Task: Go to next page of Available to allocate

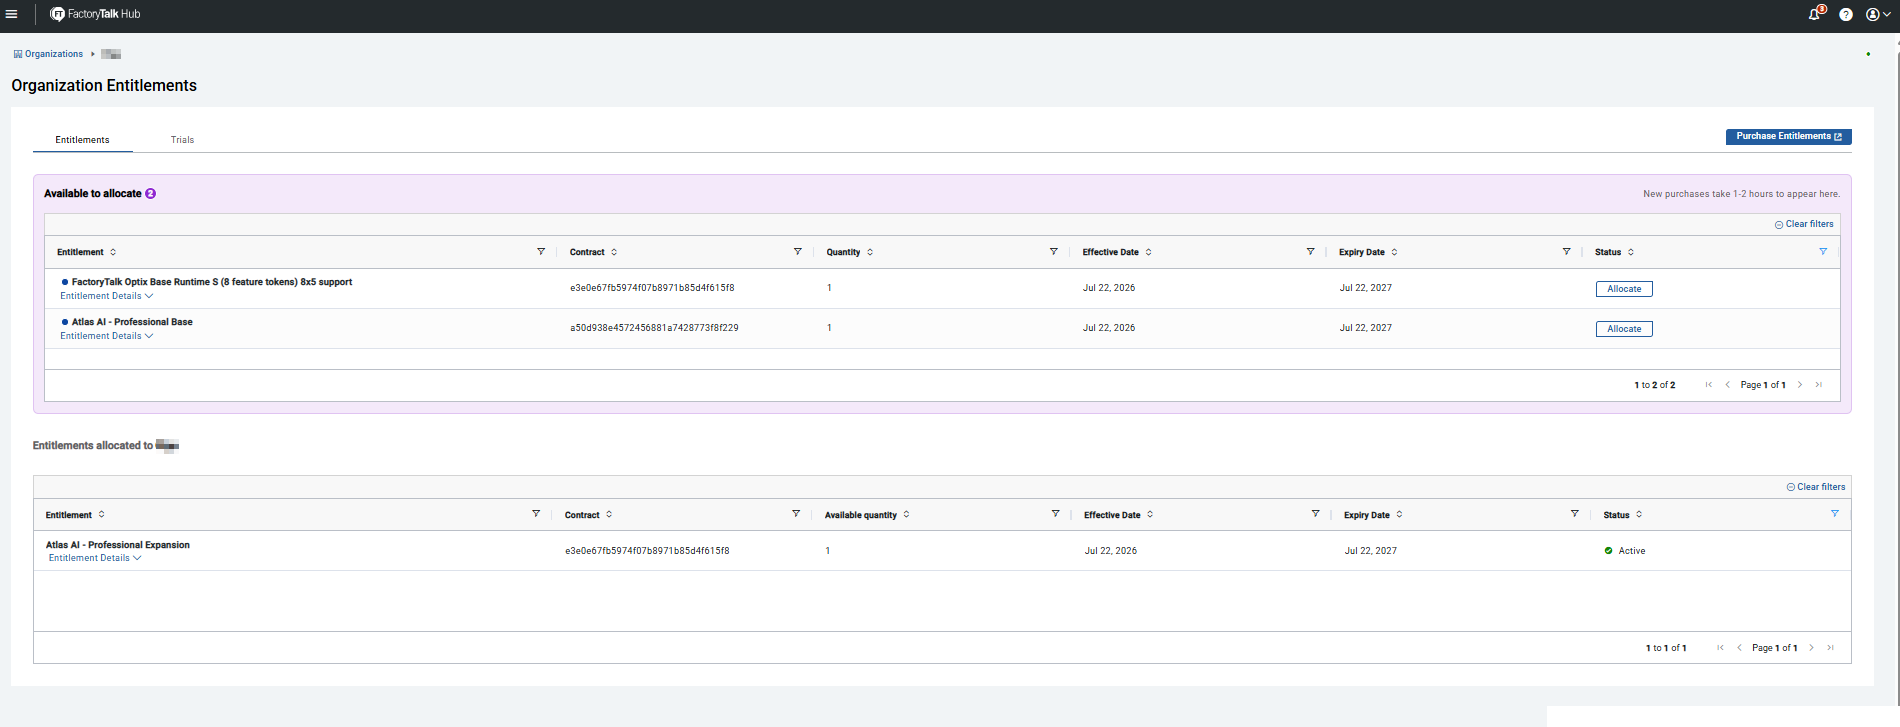Action: [x=1800, y=385]
